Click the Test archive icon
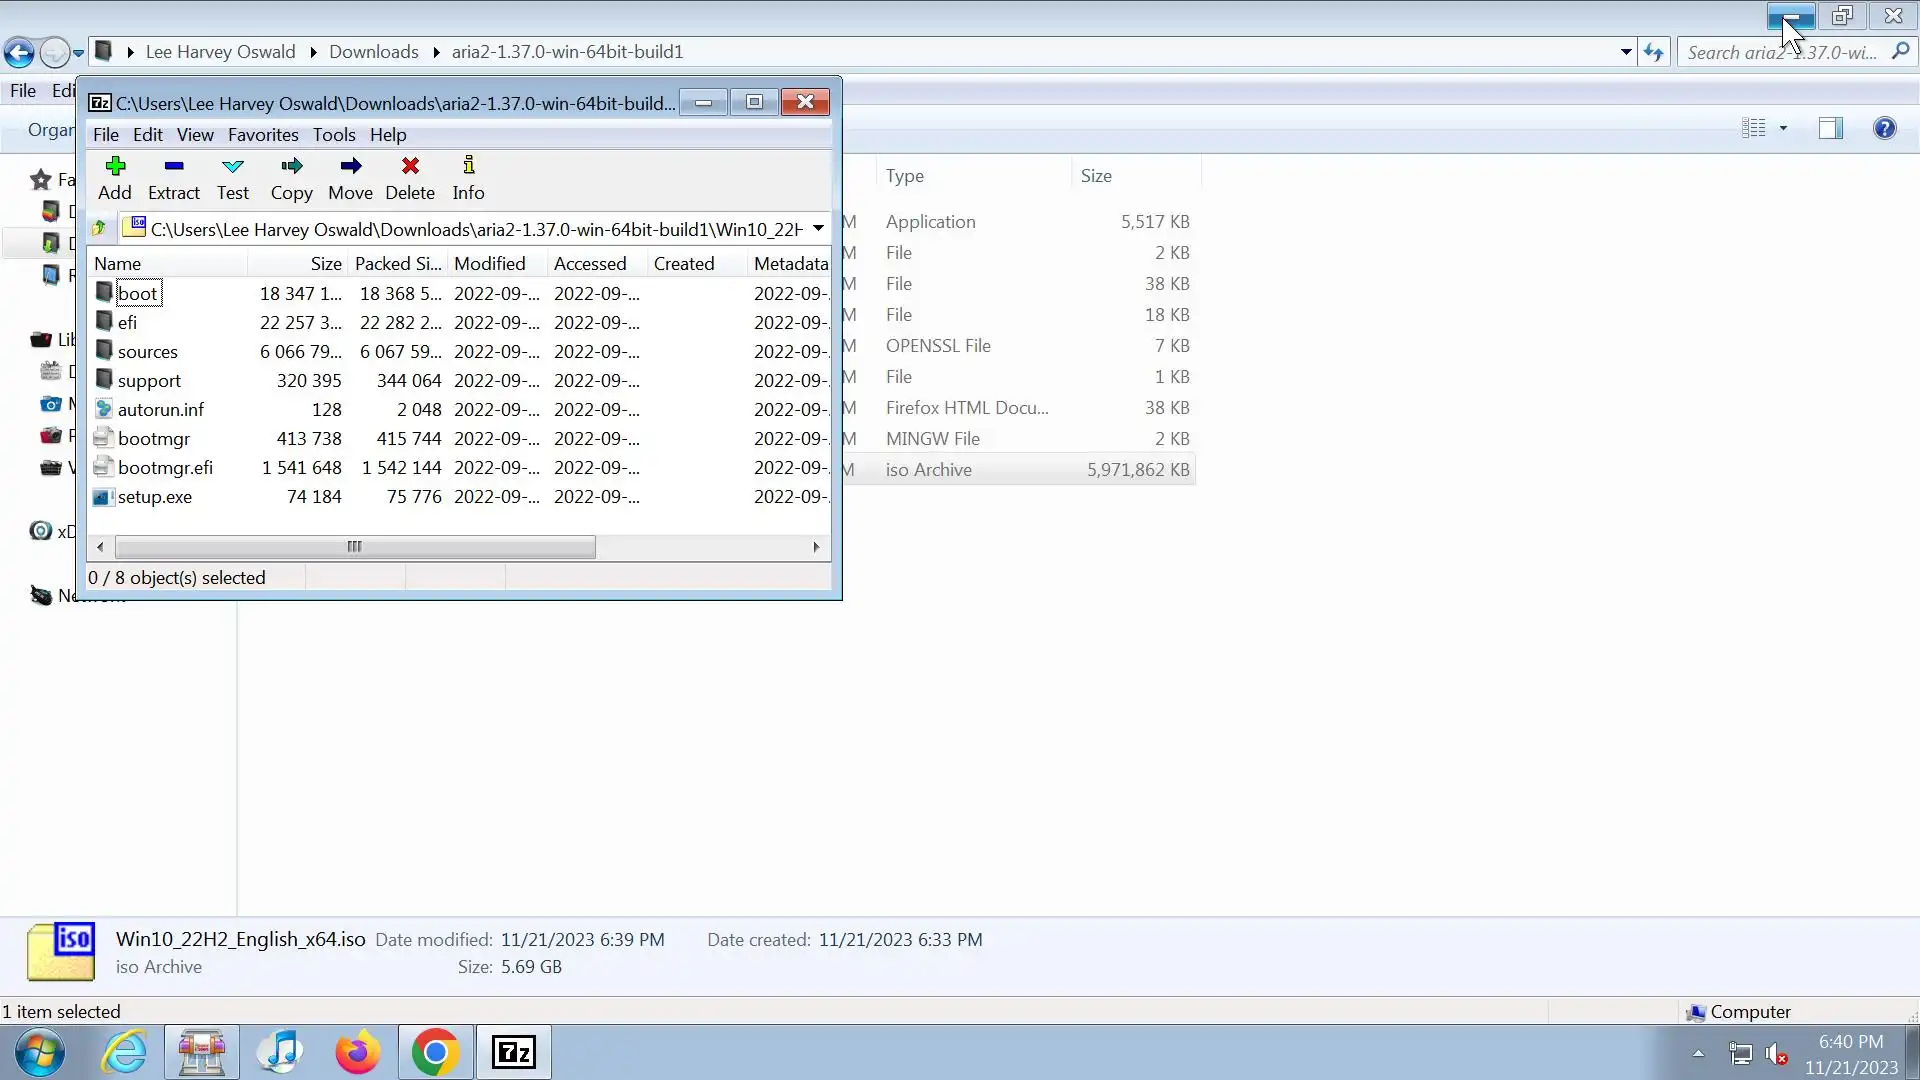Image resolution: width=1920 pixels, height=1080 pixels. [x=232, y=177]
